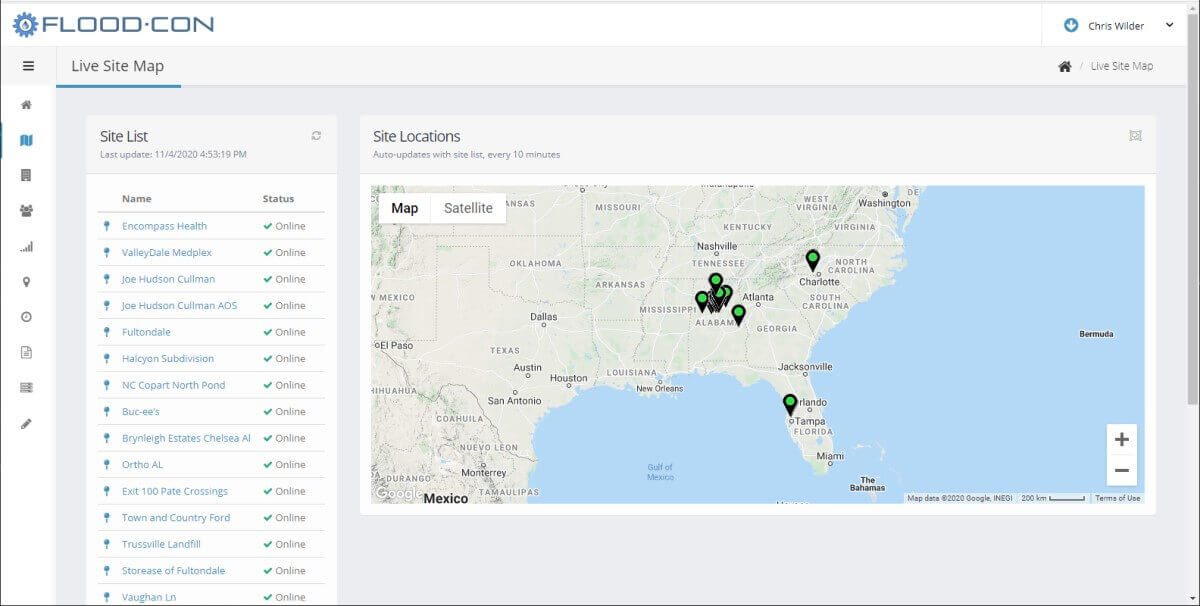
Task: Select the building icon in sidebar
Action: tap(27, 176)
